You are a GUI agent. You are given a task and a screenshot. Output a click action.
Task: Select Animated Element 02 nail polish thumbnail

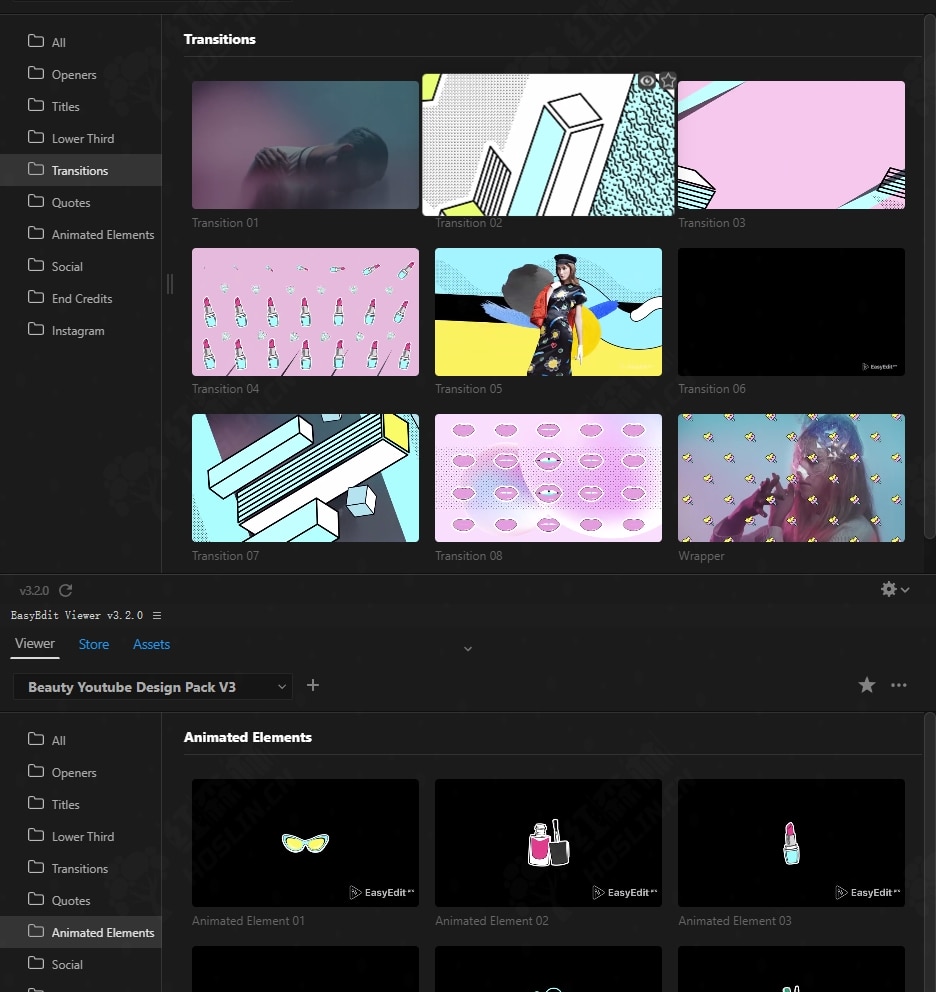point(548,843)
